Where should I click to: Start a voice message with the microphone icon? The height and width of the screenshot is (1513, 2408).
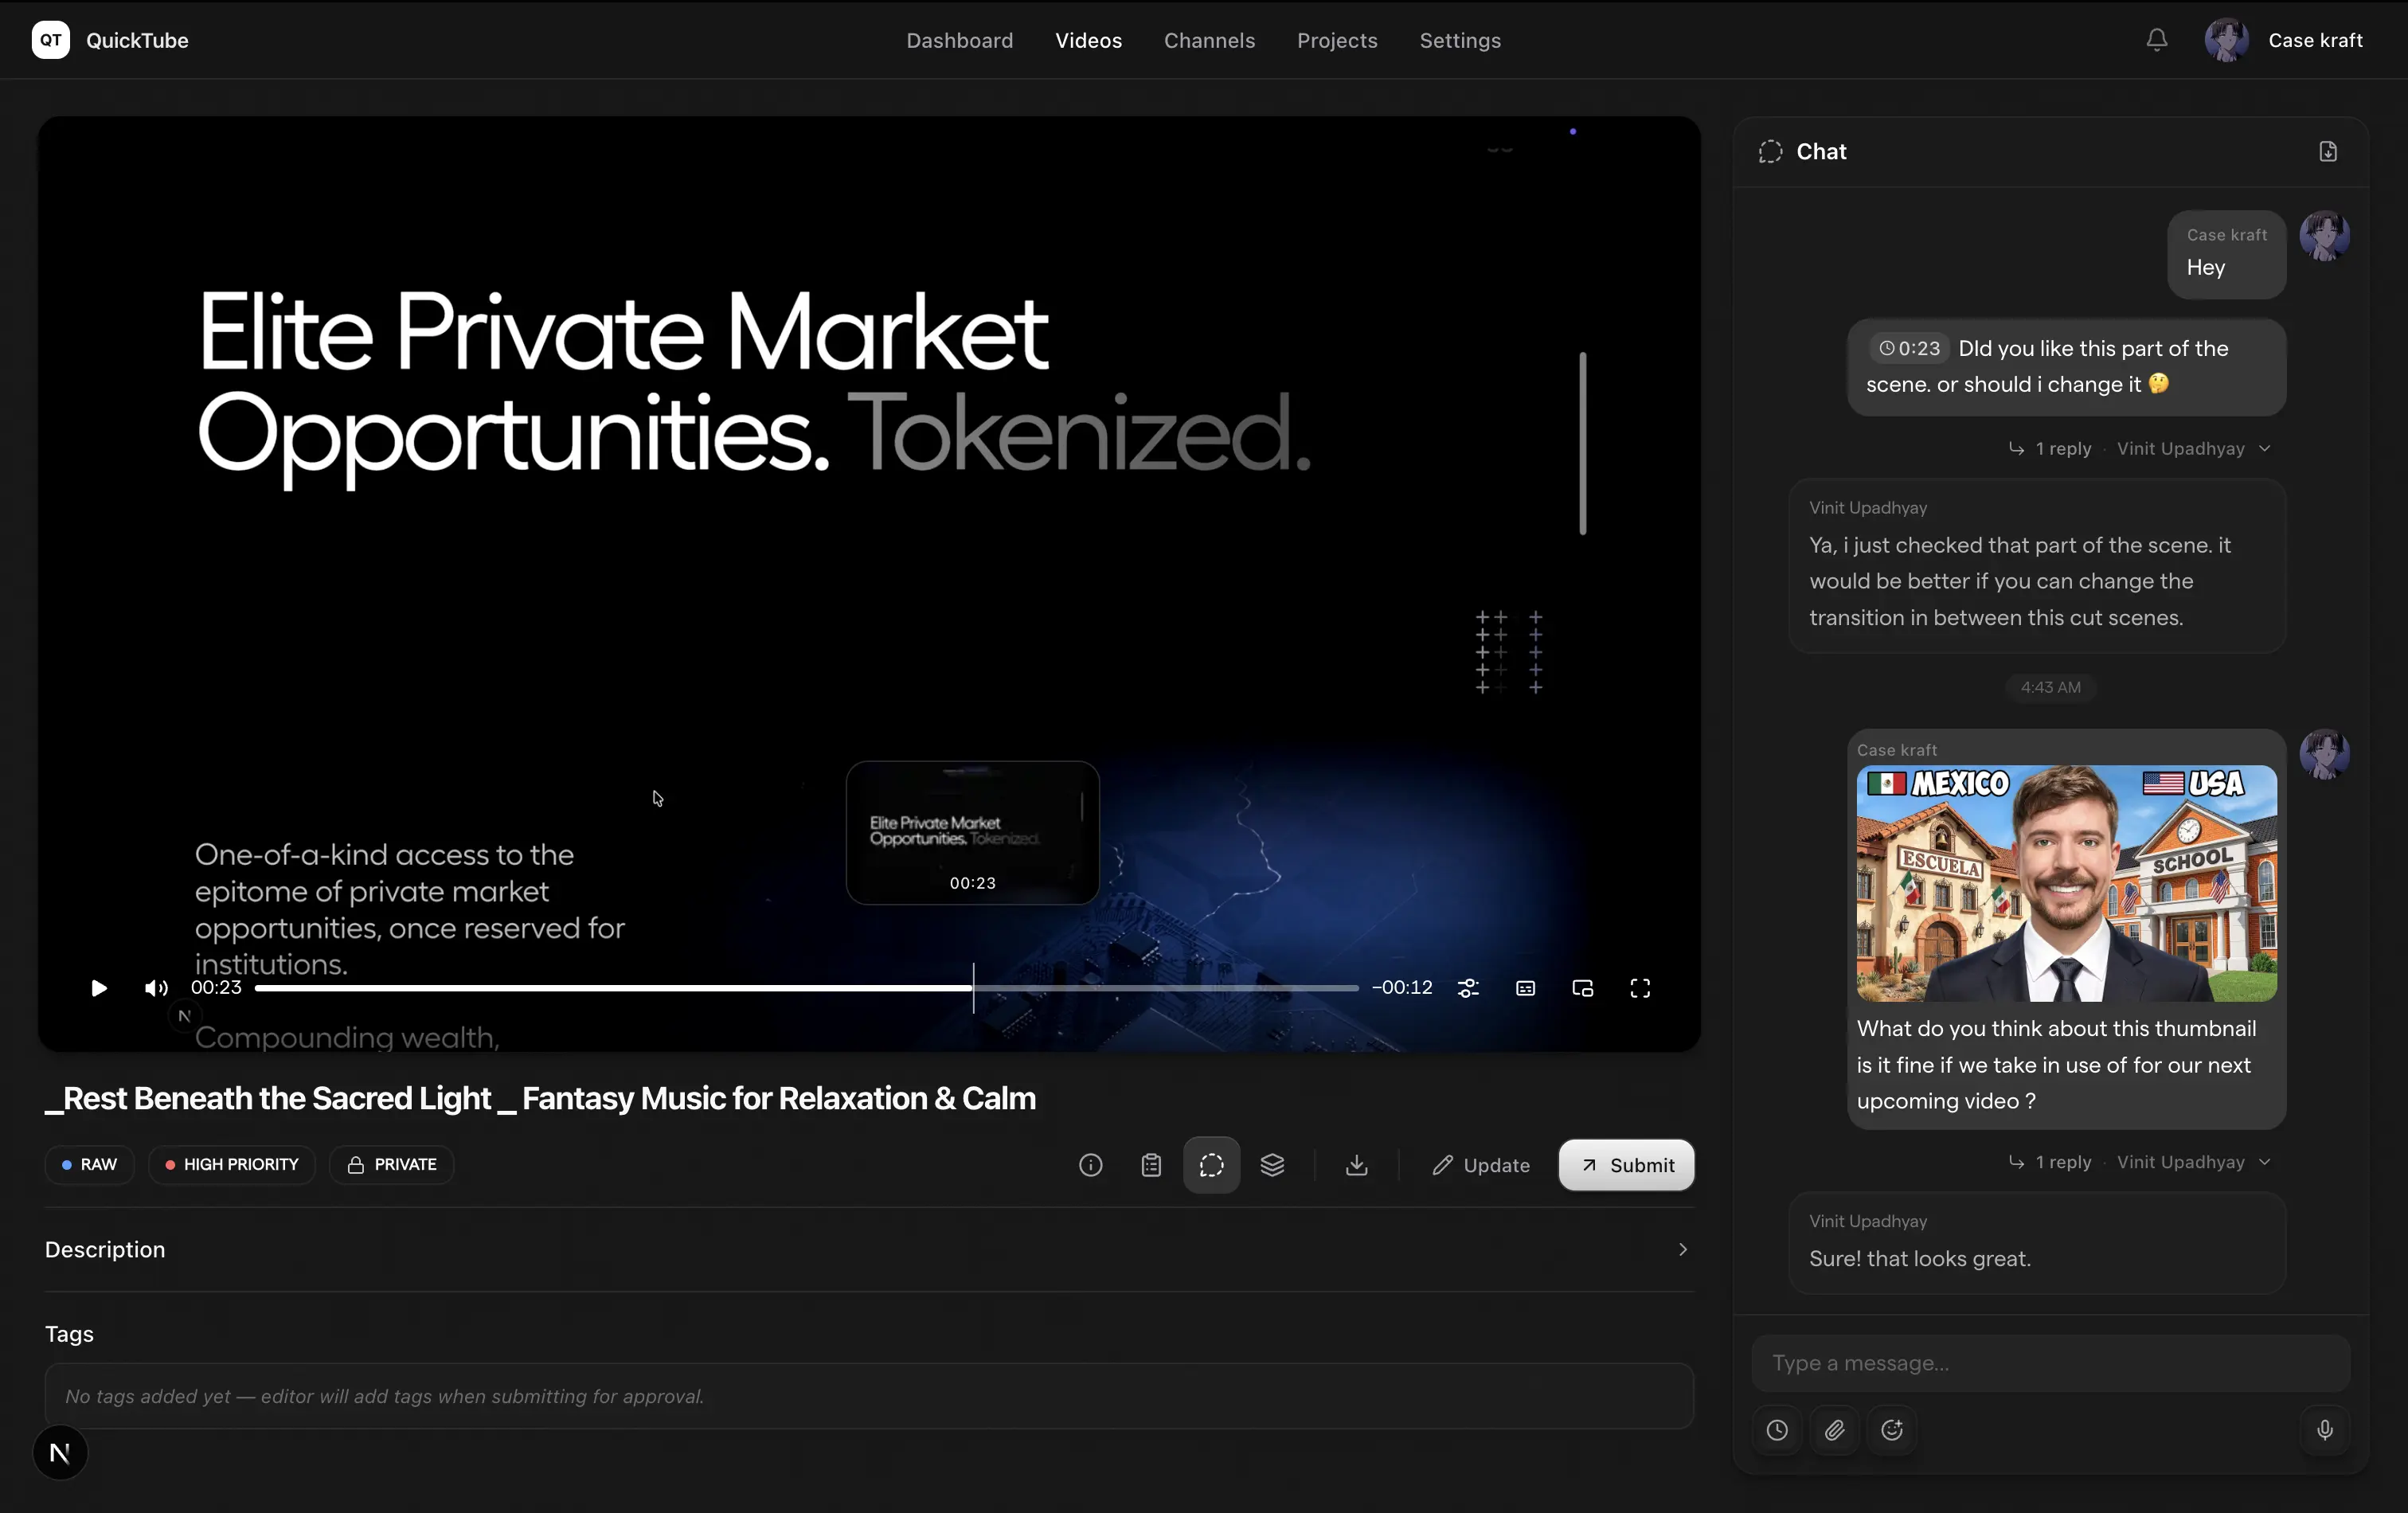[x=2325, y=1430]
